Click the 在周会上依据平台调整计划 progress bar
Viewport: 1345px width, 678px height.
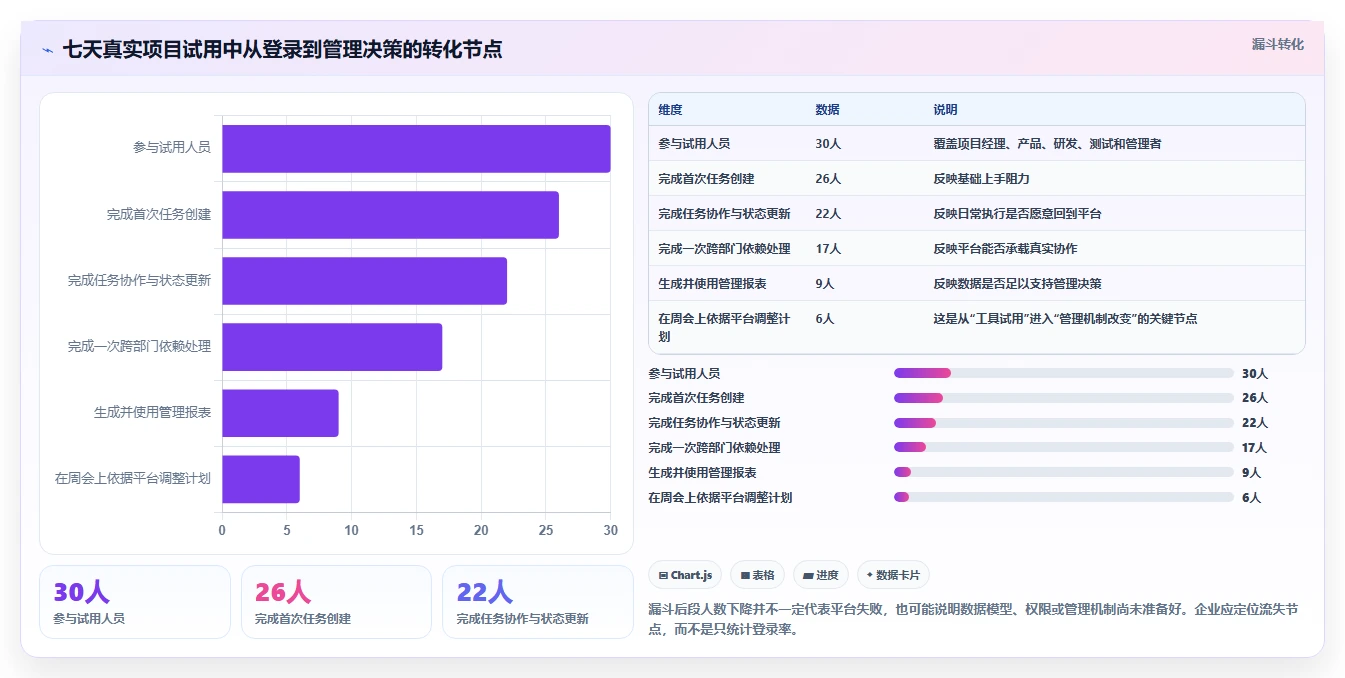tap(1064, 497)
